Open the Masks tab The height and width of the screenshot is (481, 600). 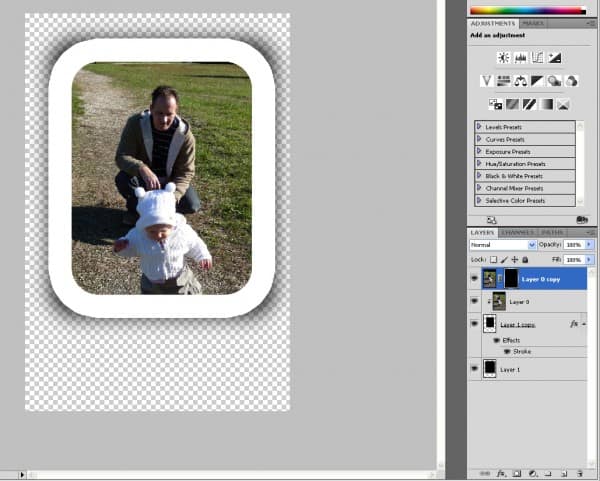pyautogui.click(x=534, y=22)
